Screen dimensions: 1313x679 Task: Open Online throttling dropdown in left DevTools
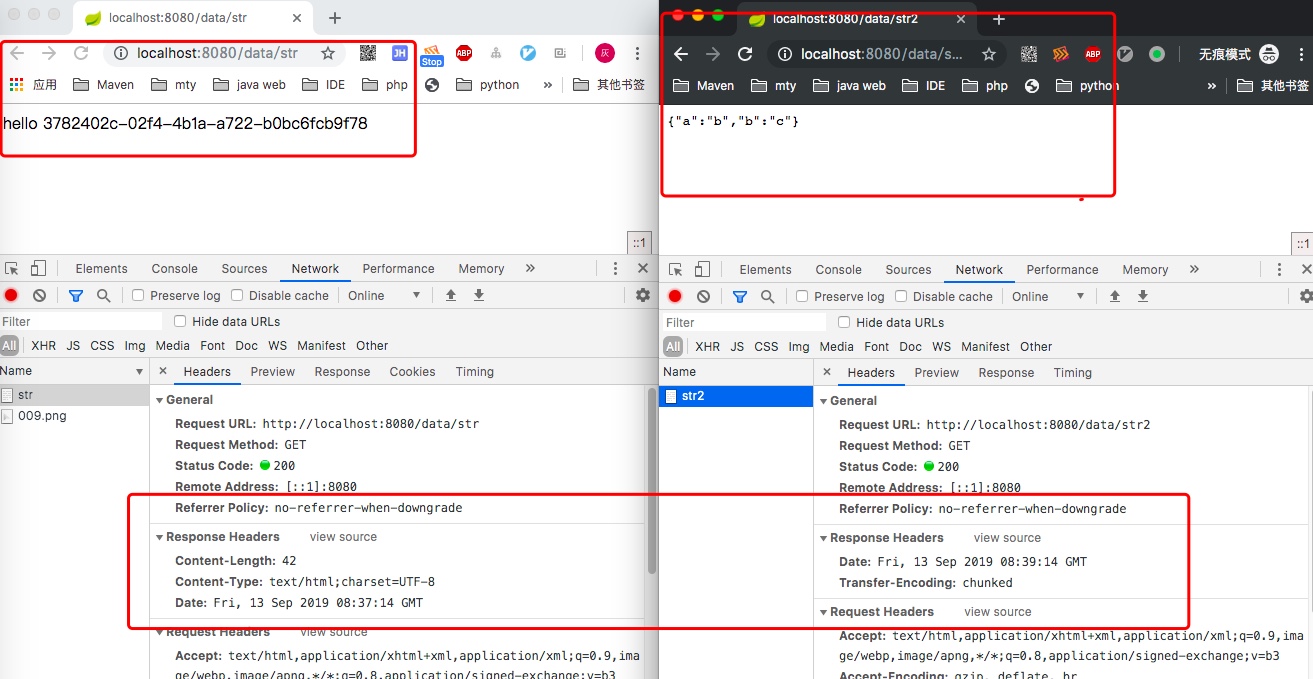click(x=384, y=295)
